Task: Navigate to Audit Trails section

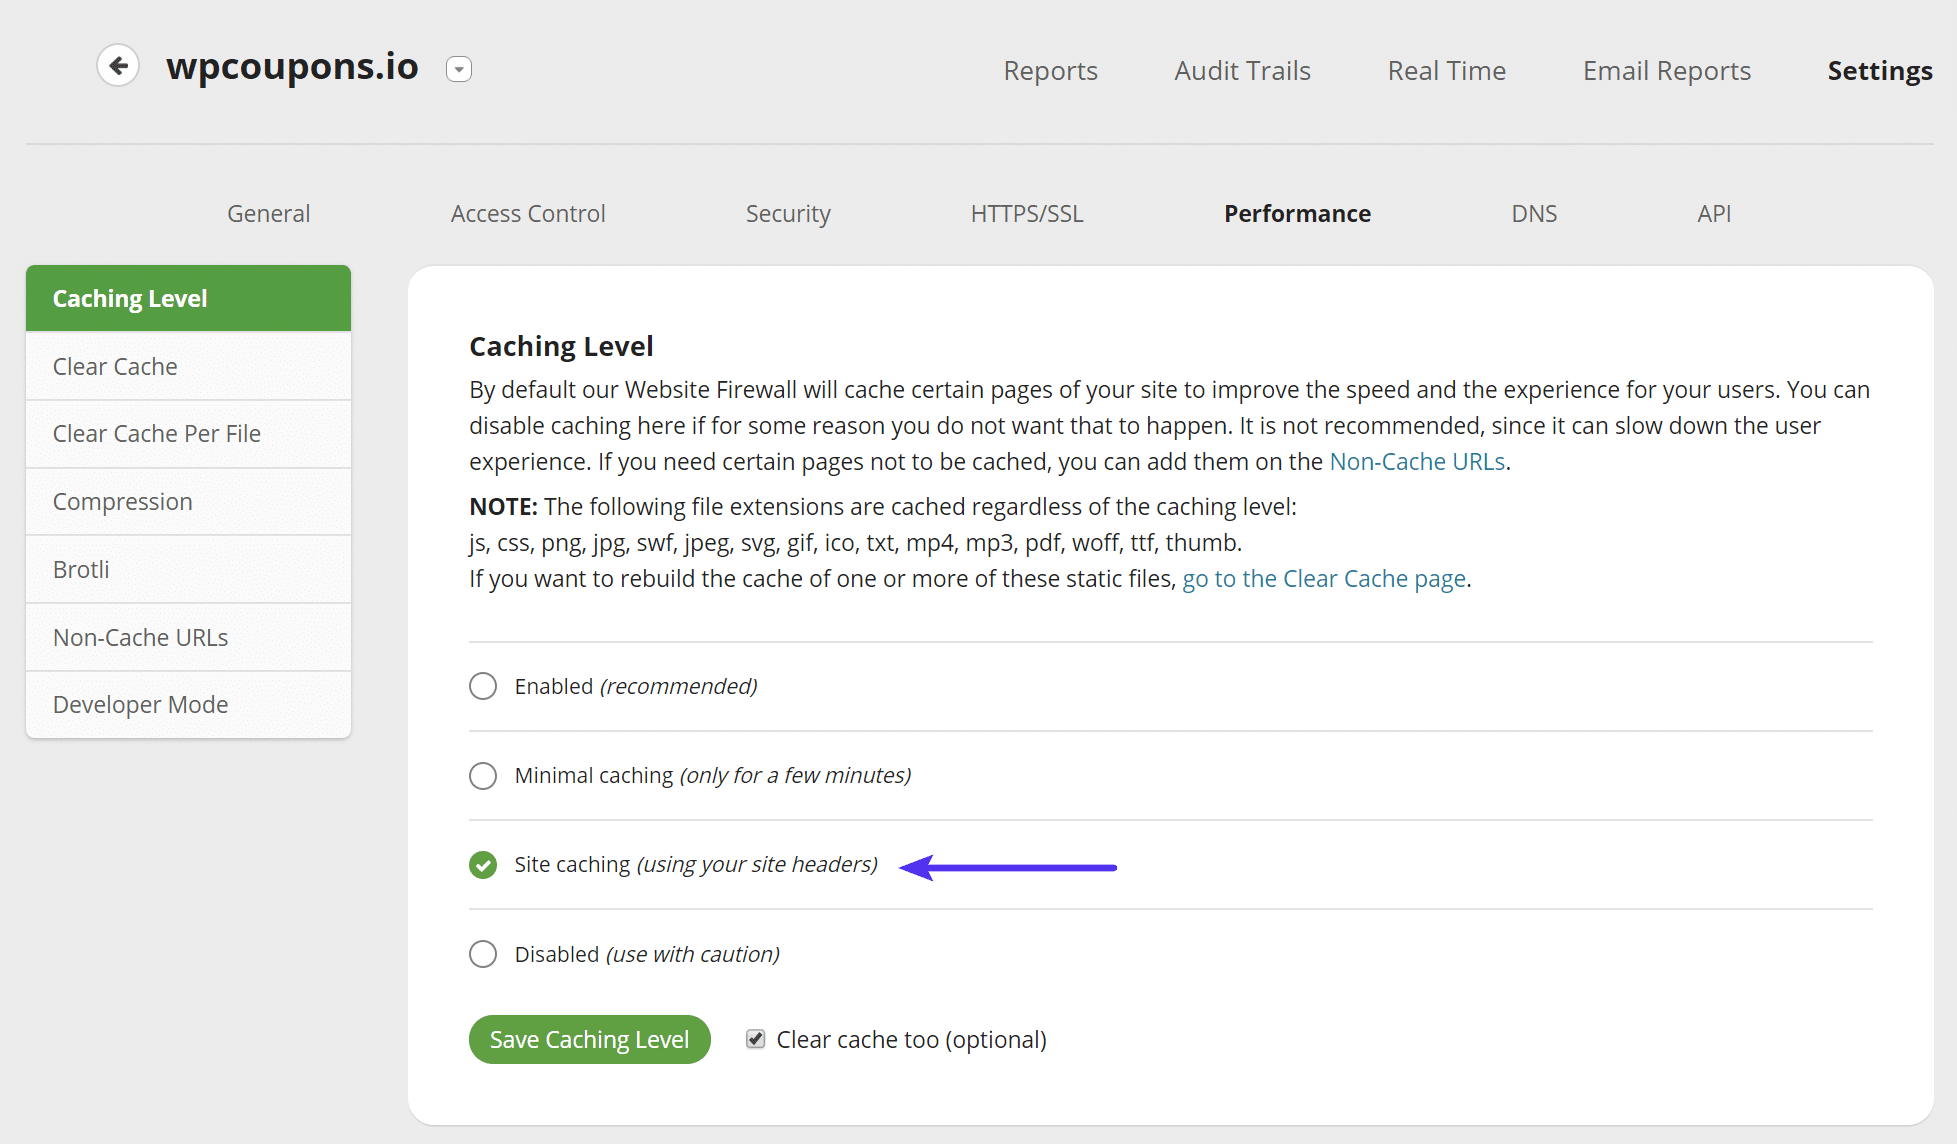Action: pos(1242,71)
